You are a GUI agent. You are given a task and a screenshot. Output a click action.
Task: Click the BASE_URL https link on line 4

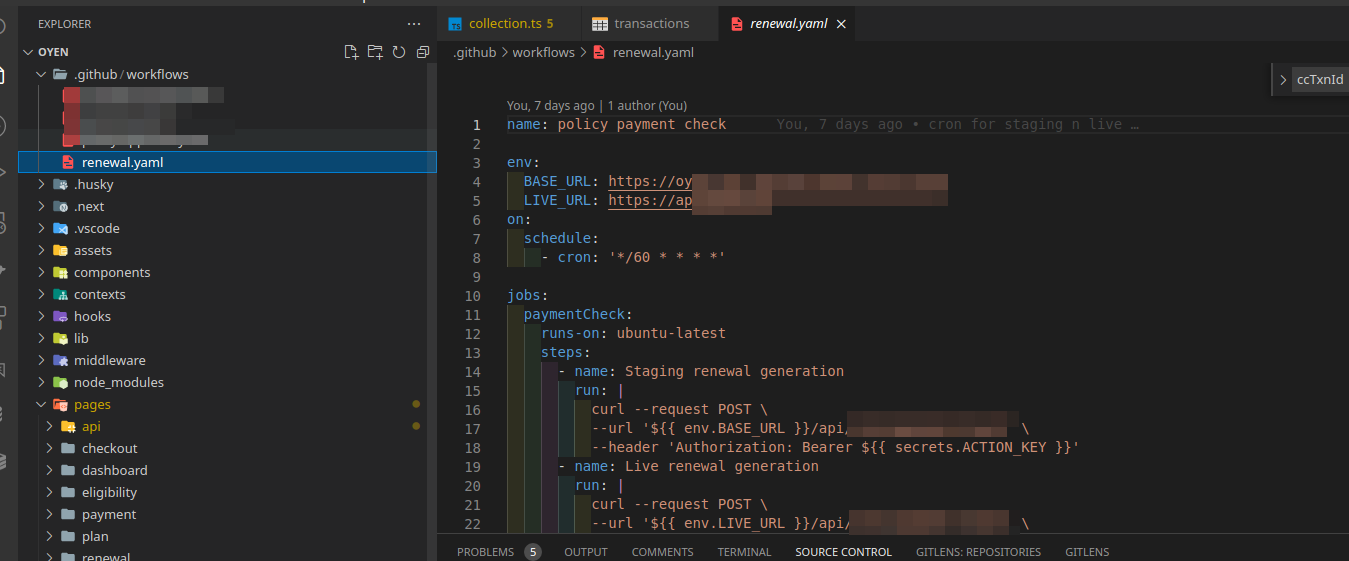pyautogui.click(x=650, y=181)
